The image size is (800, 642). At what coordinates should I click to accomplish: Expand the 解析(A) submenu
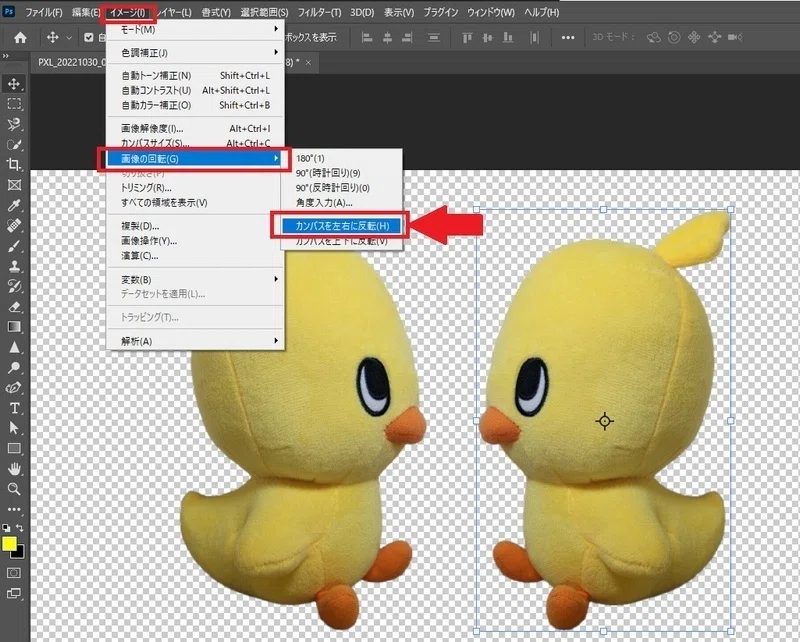[195, 341]
